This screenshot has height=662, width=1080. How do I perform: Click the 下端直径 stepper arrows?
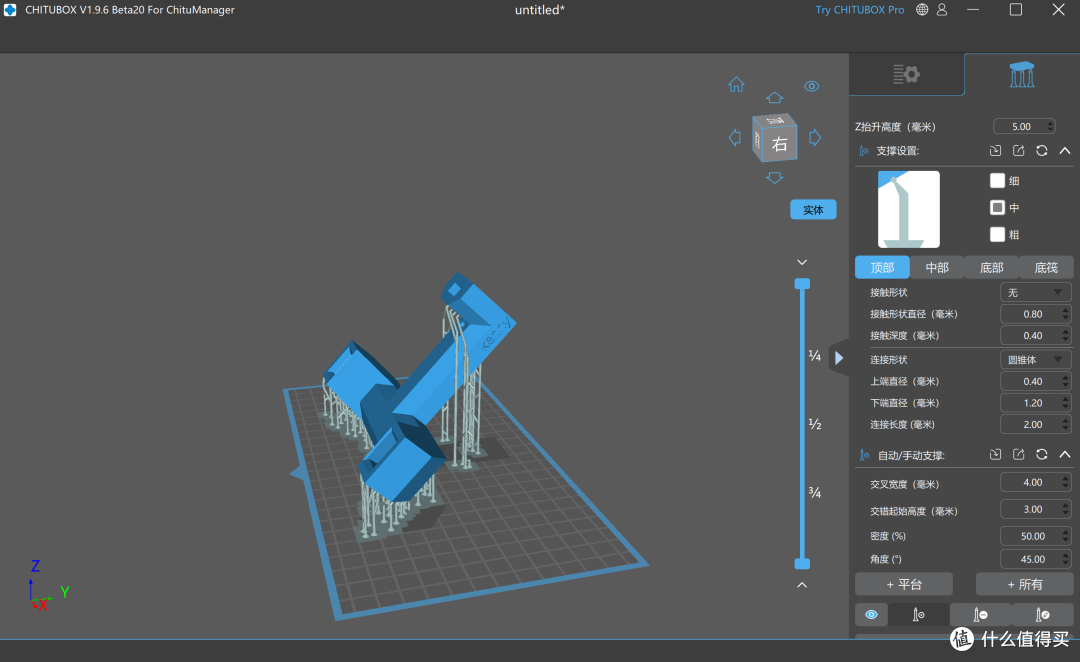(x=1066, y=403)
